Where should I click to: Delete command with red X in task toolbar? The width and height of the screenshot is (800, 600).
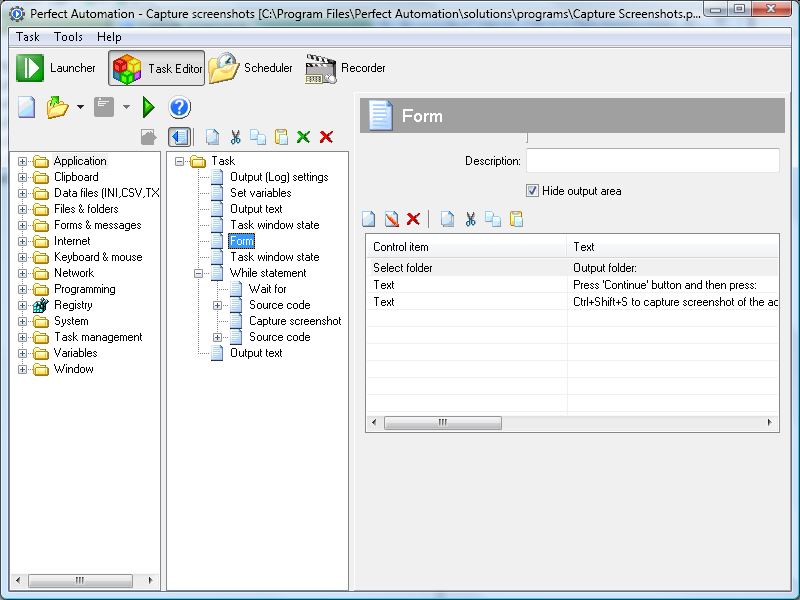point(327,137)
